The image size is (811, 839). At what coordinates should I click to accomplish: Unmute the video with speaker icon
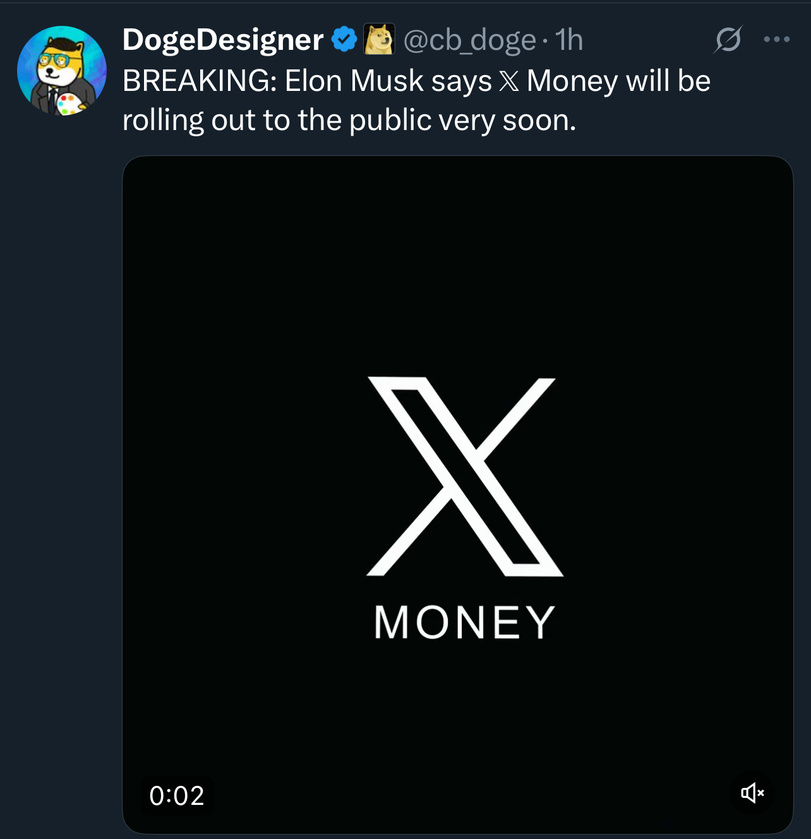[752, 794]
